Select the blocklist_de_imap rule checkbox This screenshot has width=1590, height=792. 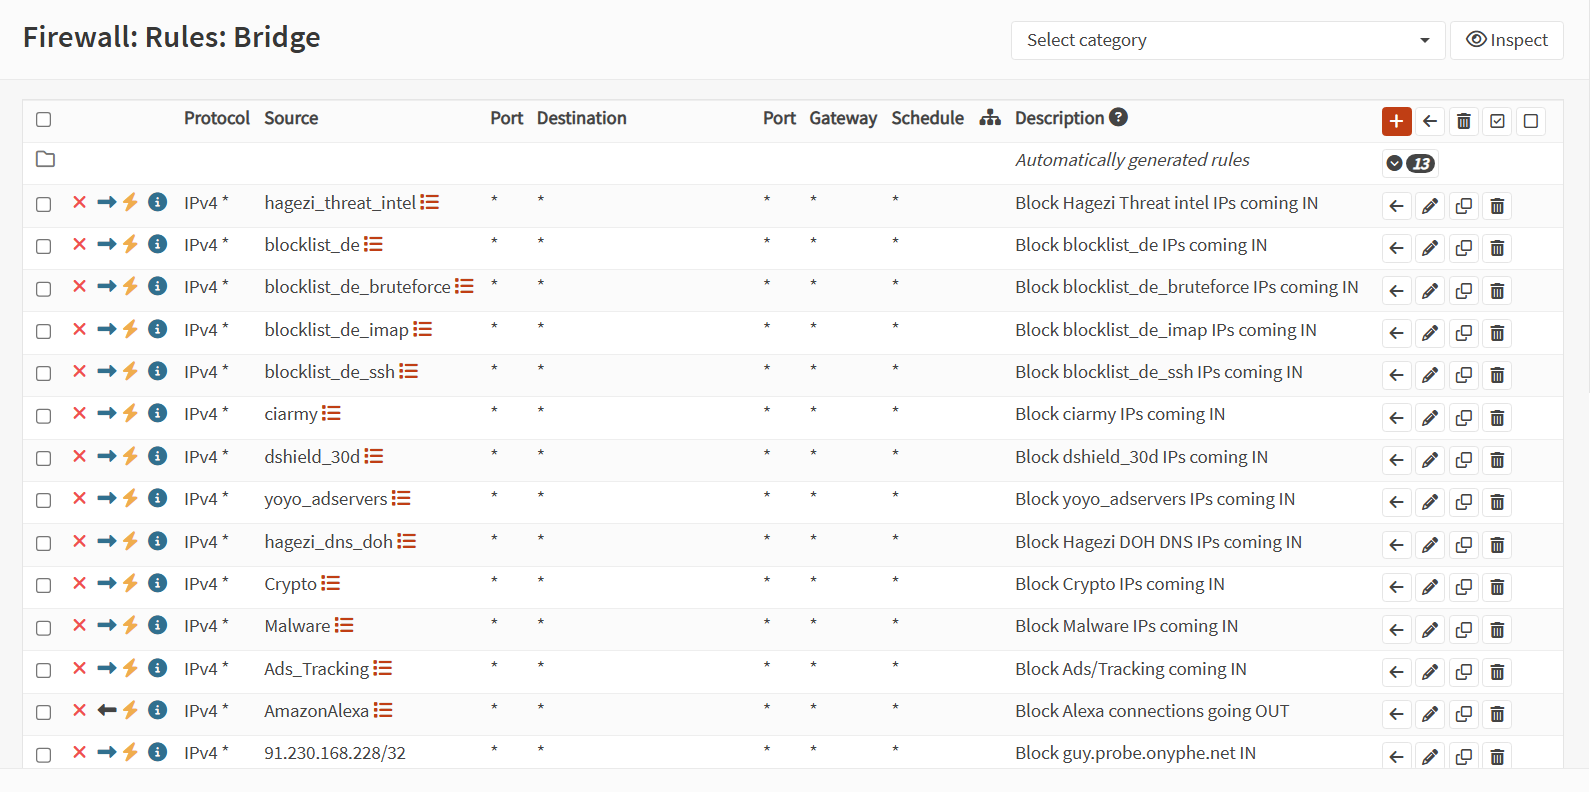pyautogui.click(x=43, y=331)
